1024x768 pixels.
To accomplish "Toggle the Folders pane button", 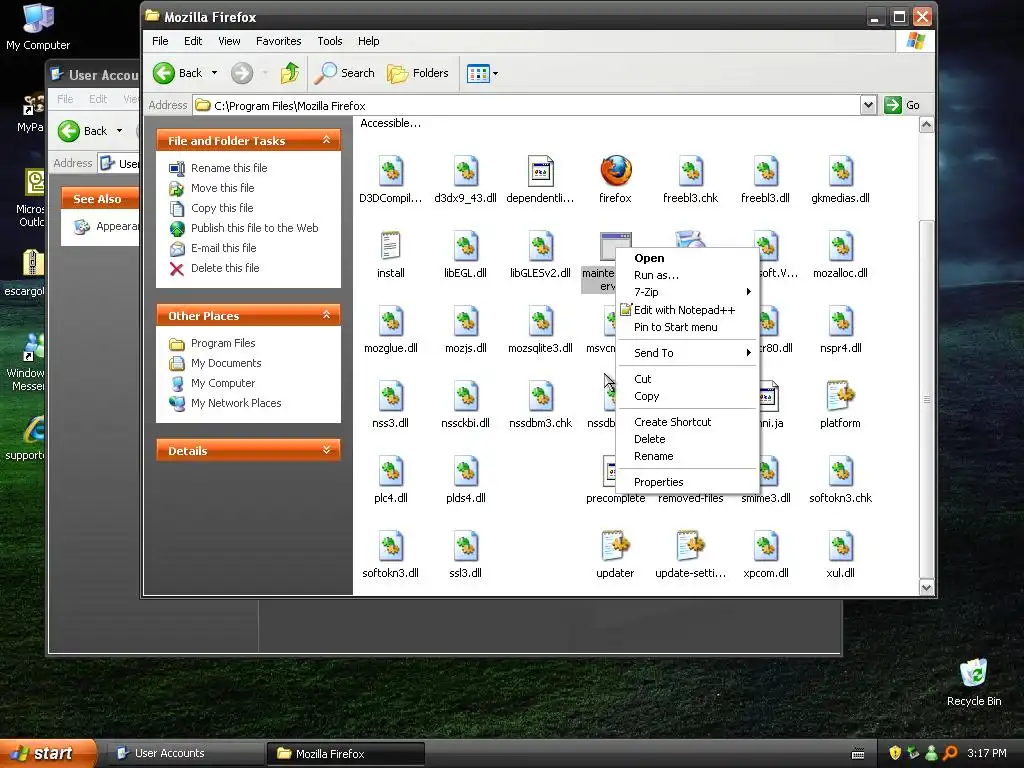I will (418, 73).
